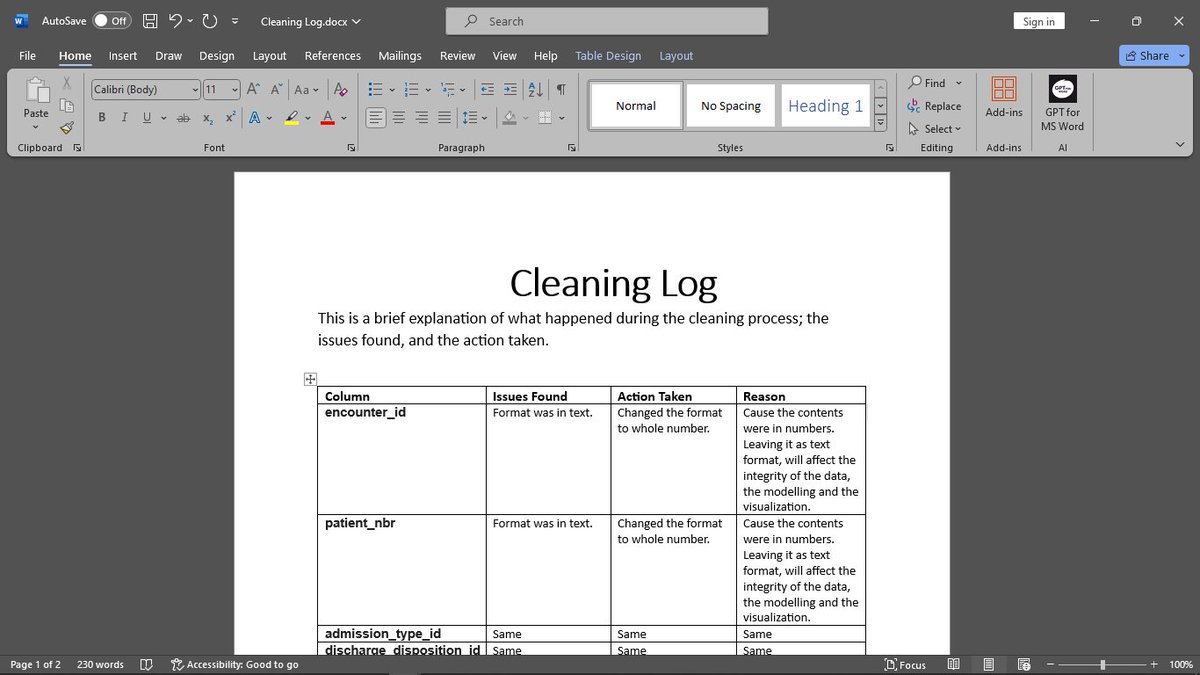1200x675 pixels.
Task: Switch to the Layout tab
Action: click(269, 56)
